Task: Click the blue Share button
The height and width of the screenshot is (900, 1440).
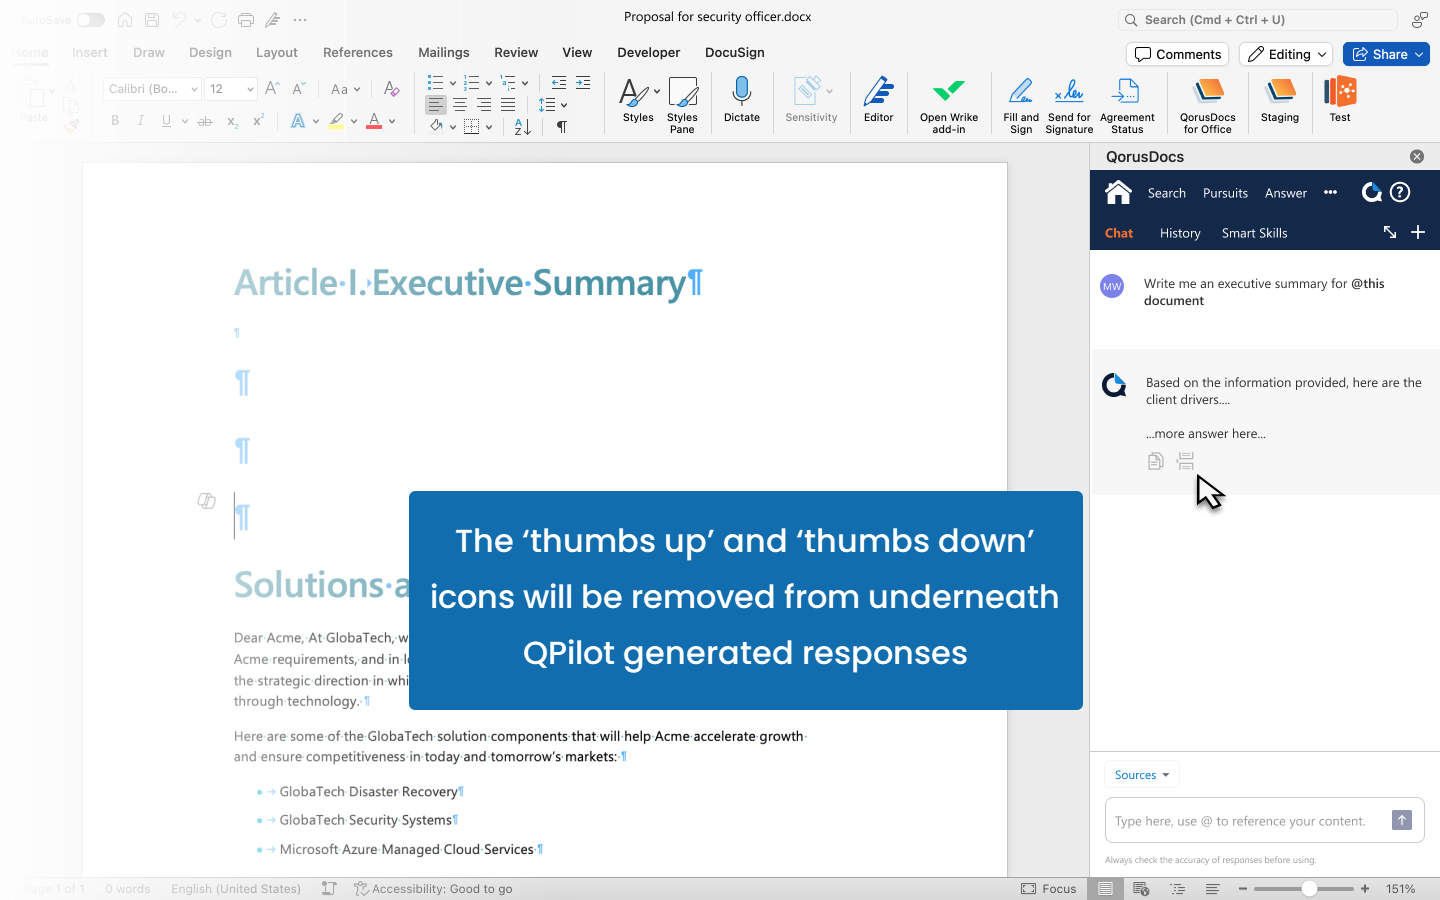Action: (1386, 54)
